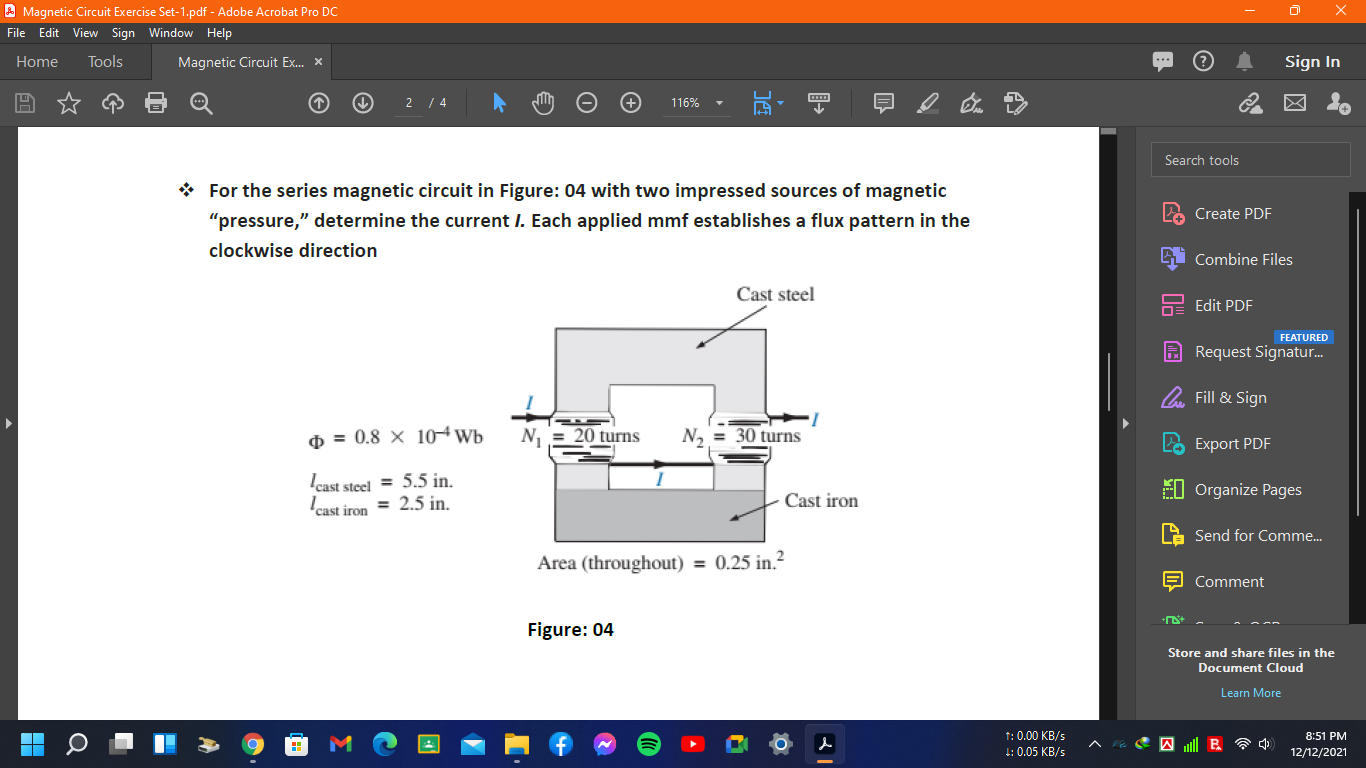
Task: Click the Sign In button
Action: click(1312, 61)
